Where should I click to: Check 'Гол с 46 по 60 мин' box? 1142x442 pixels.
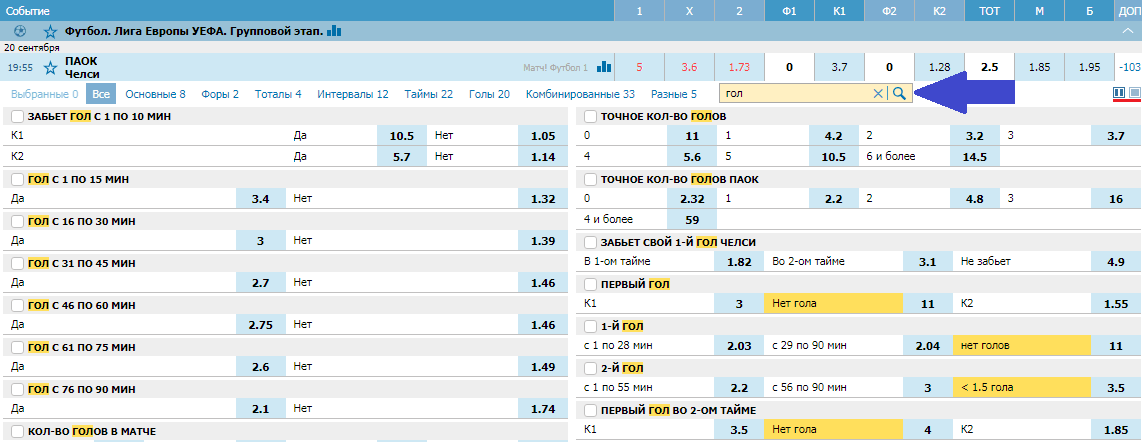17,306
